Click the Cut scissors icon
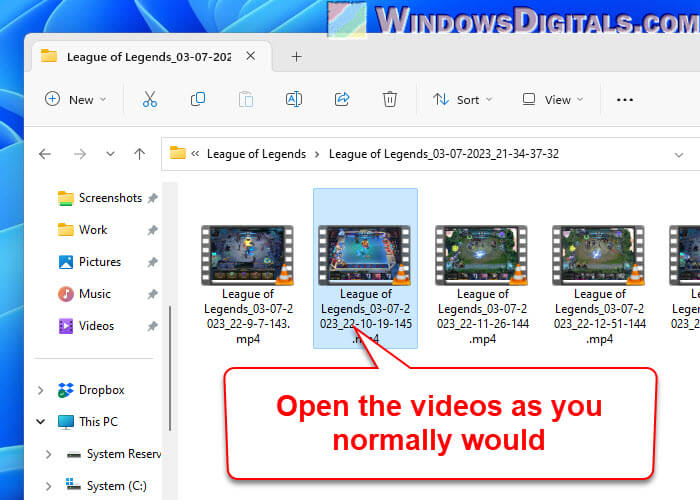 click(150, 99)
